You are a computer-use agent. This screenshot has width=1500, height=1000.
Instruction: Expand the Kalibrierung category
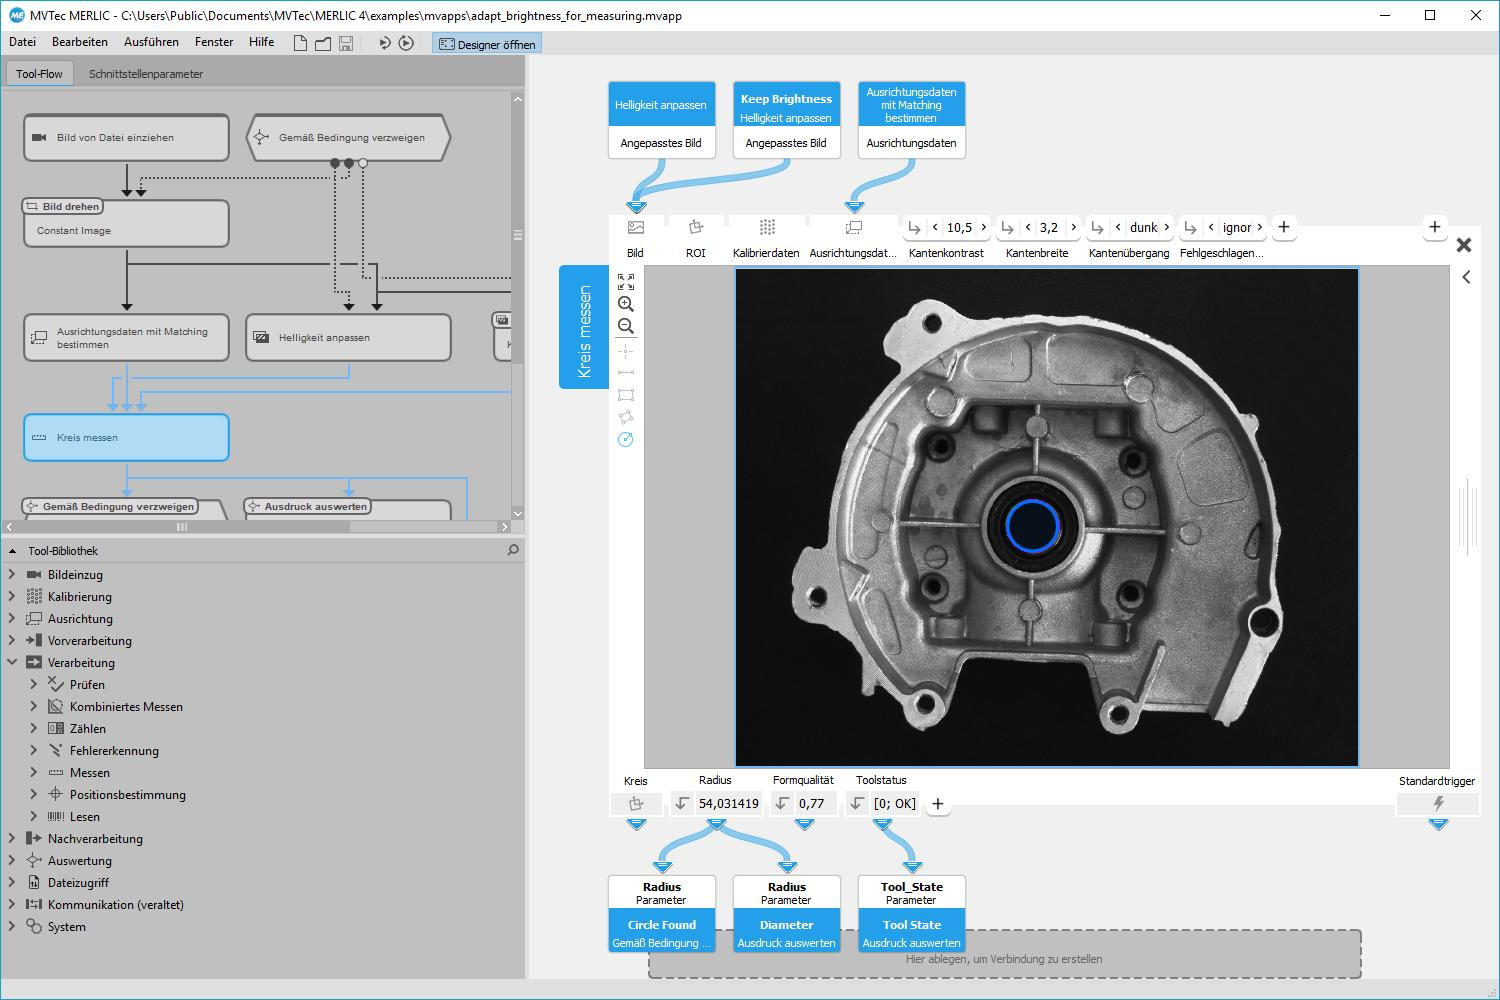click(x=12, y=596)
